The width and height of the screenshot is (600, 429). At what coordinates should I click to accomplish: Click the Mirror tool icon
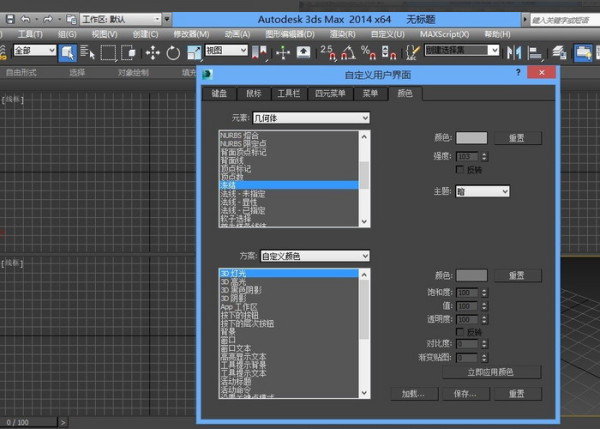514,52
